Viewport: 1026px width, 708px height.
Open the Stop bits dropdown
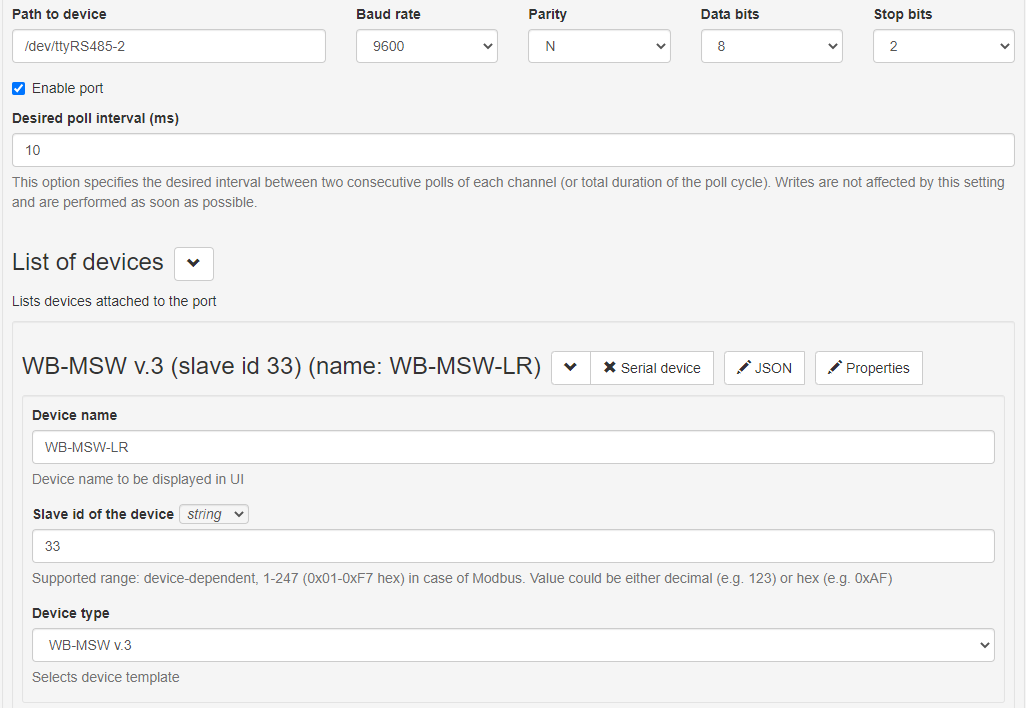pos(943,46)
